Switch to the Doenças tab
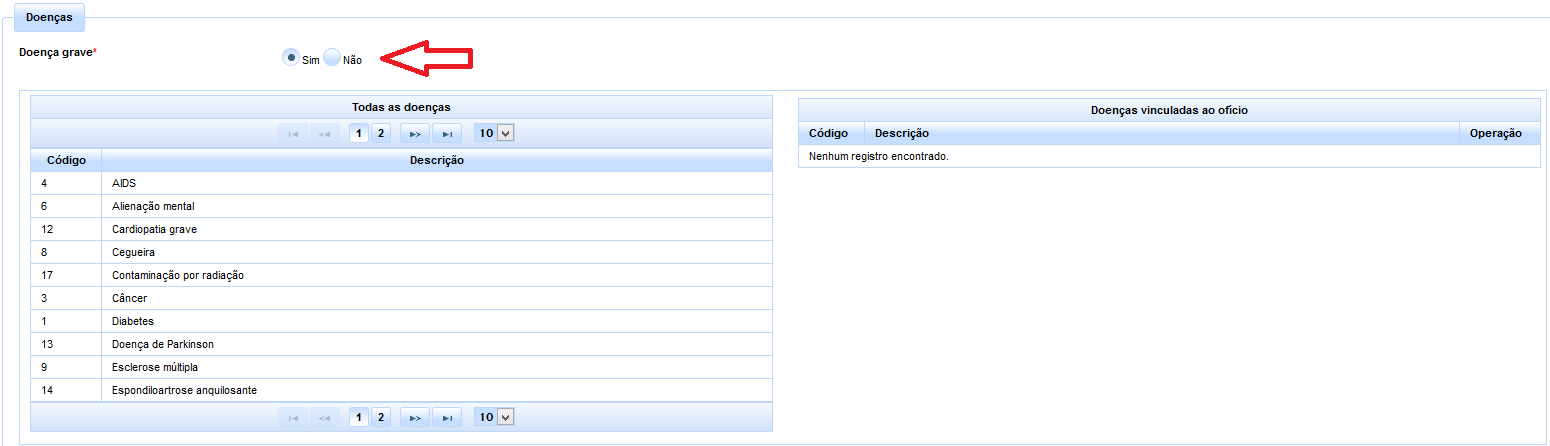 tap(48, 18)
